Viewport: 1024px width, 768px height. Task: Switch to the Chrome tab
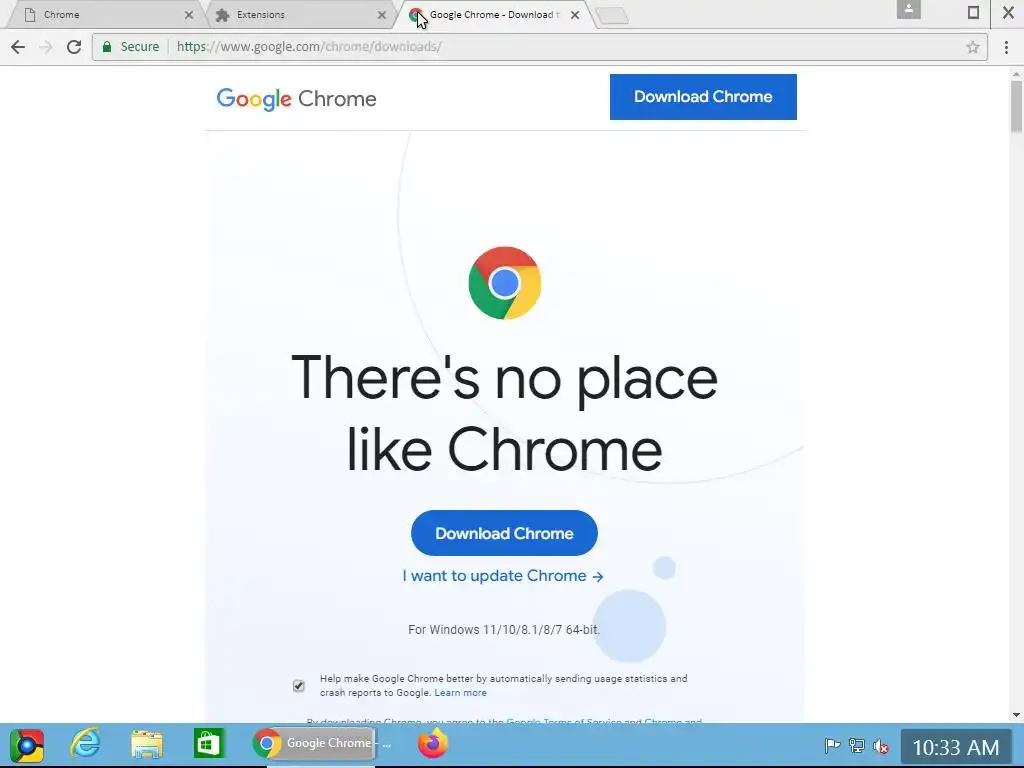pyautogui.click(x=104, y=14)
